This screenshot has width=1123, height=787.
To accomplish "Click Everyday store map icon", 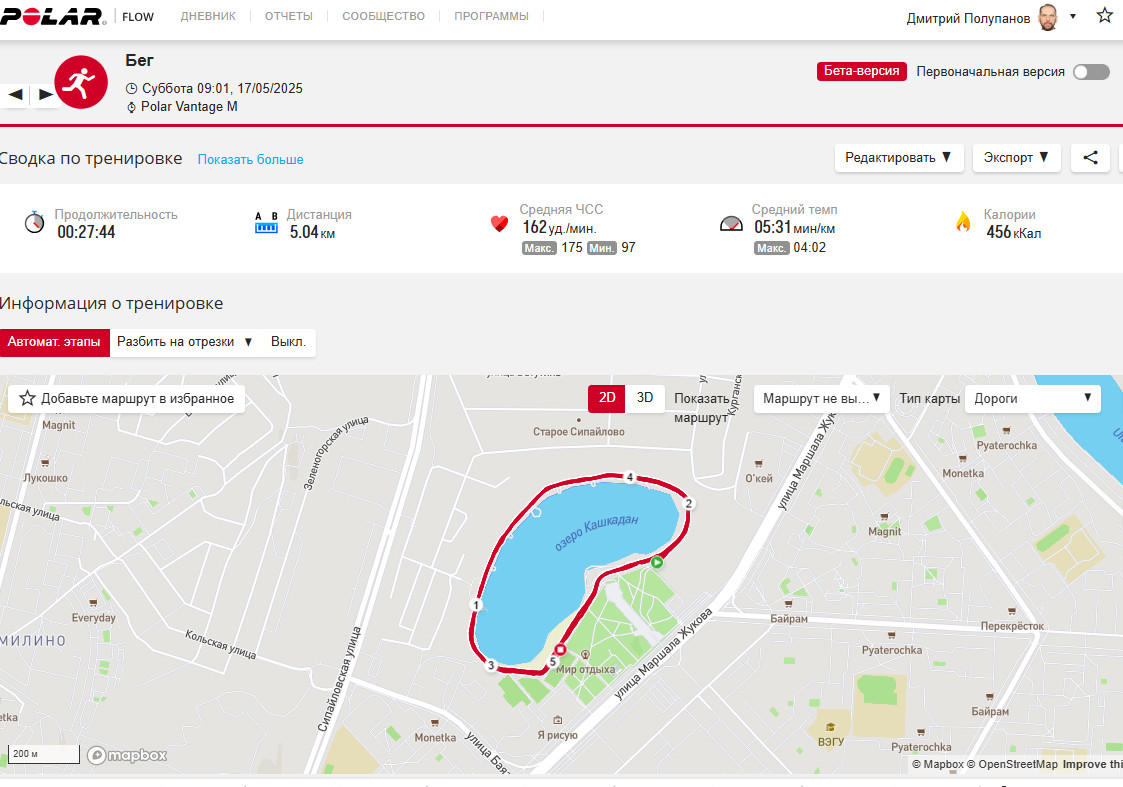I will click(93, 604).
